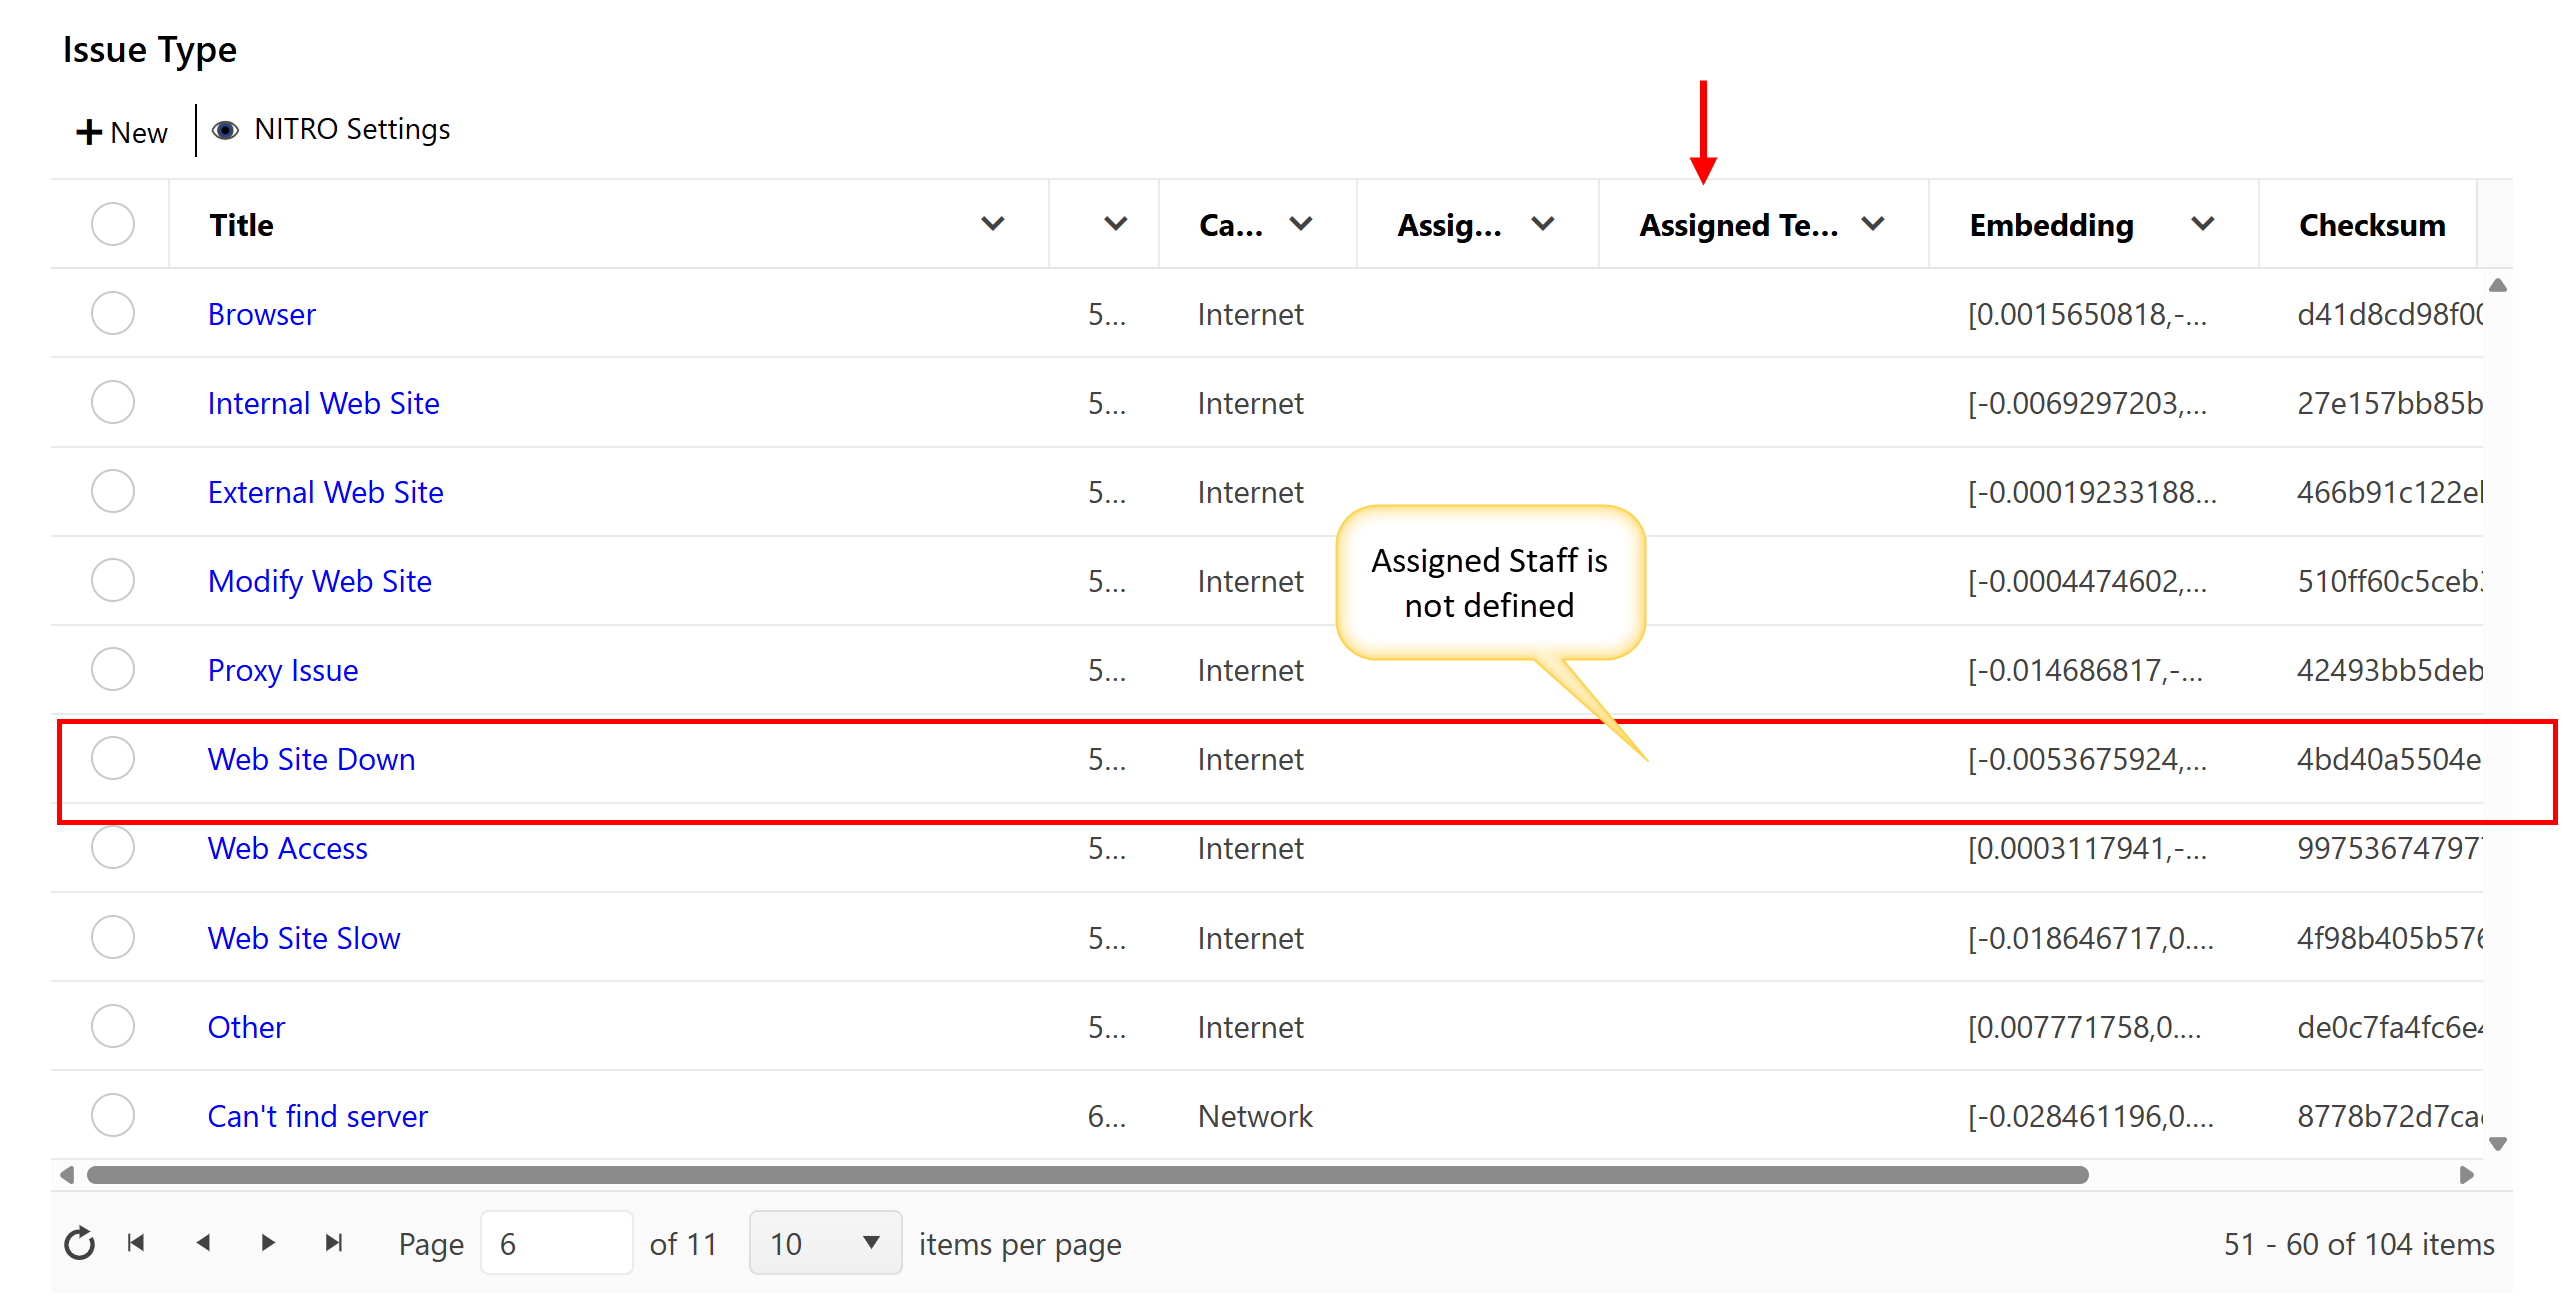Select the Browser row radio
The image size is (2565, 1305).
[x=113, y=314]
